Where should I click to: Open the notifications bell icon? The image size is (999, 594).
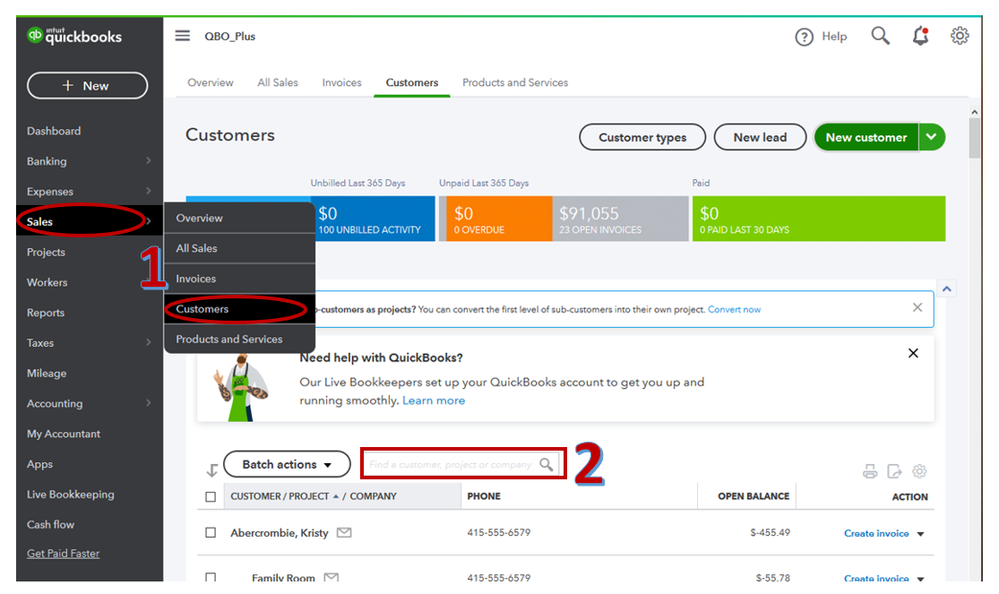click(x=921, y=36)
